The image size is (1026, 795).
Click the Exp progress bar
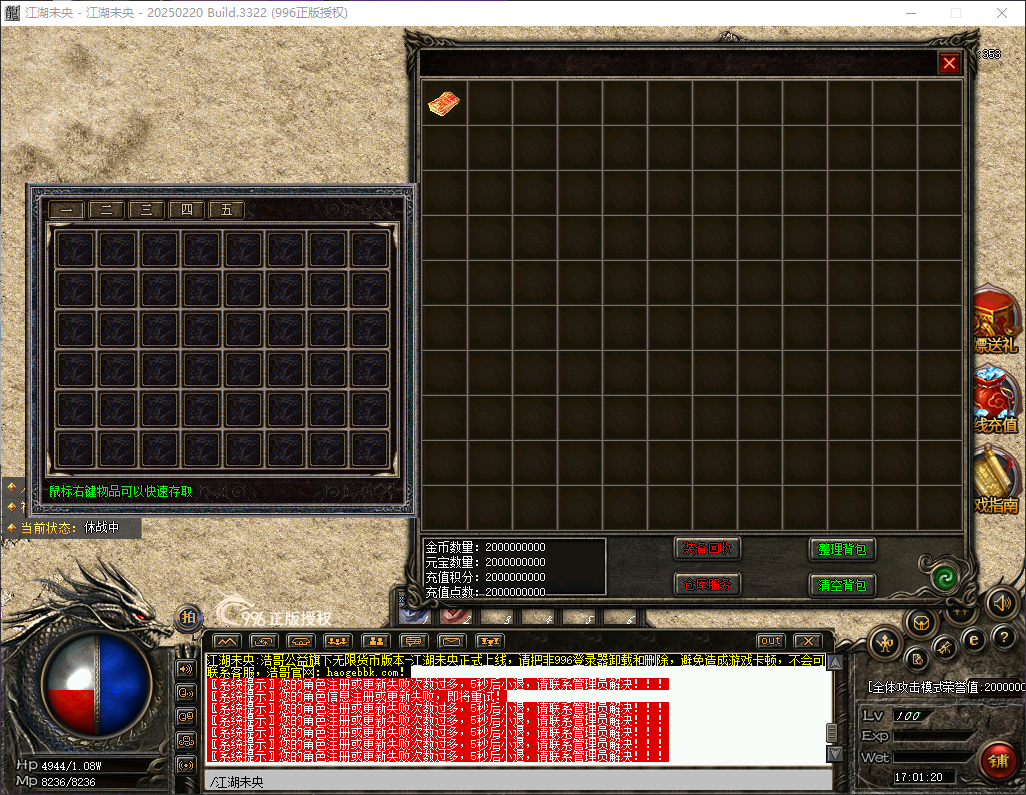933,736
